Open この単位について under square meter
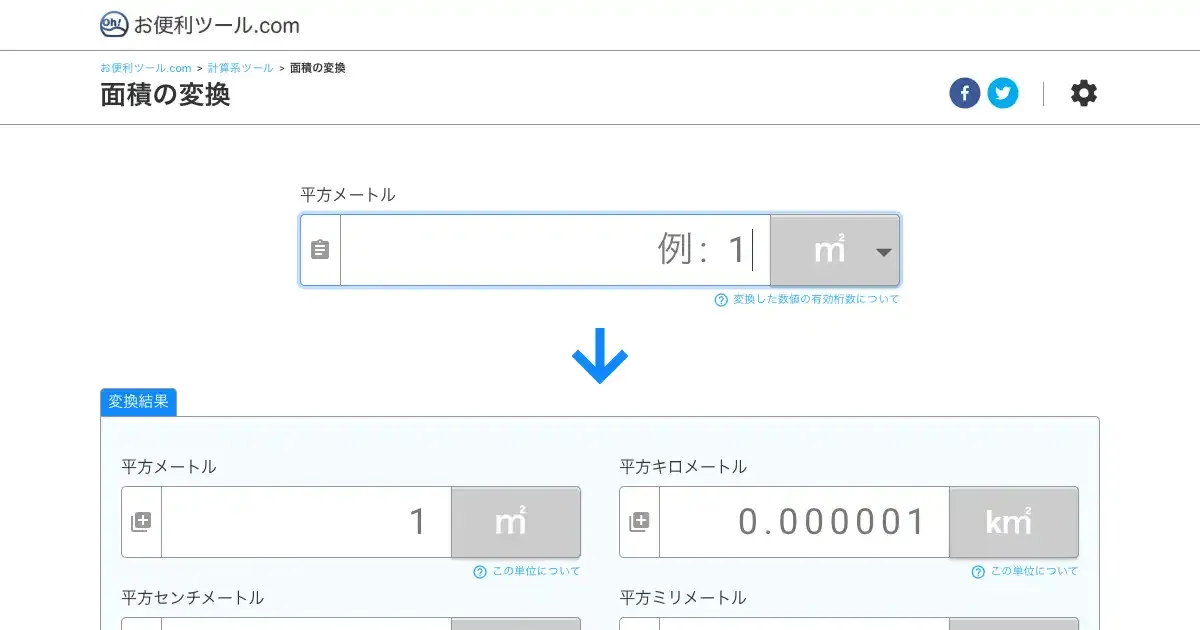Image resolution: width=1200 pixels, height=630 pixels. click(x=535, y=572)
